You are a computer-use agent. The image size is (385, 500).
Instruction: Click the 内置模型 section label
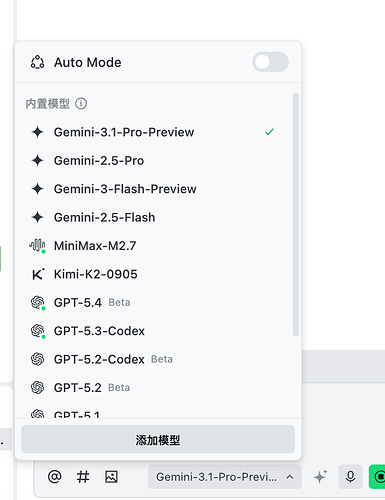[x=48, y=104]
